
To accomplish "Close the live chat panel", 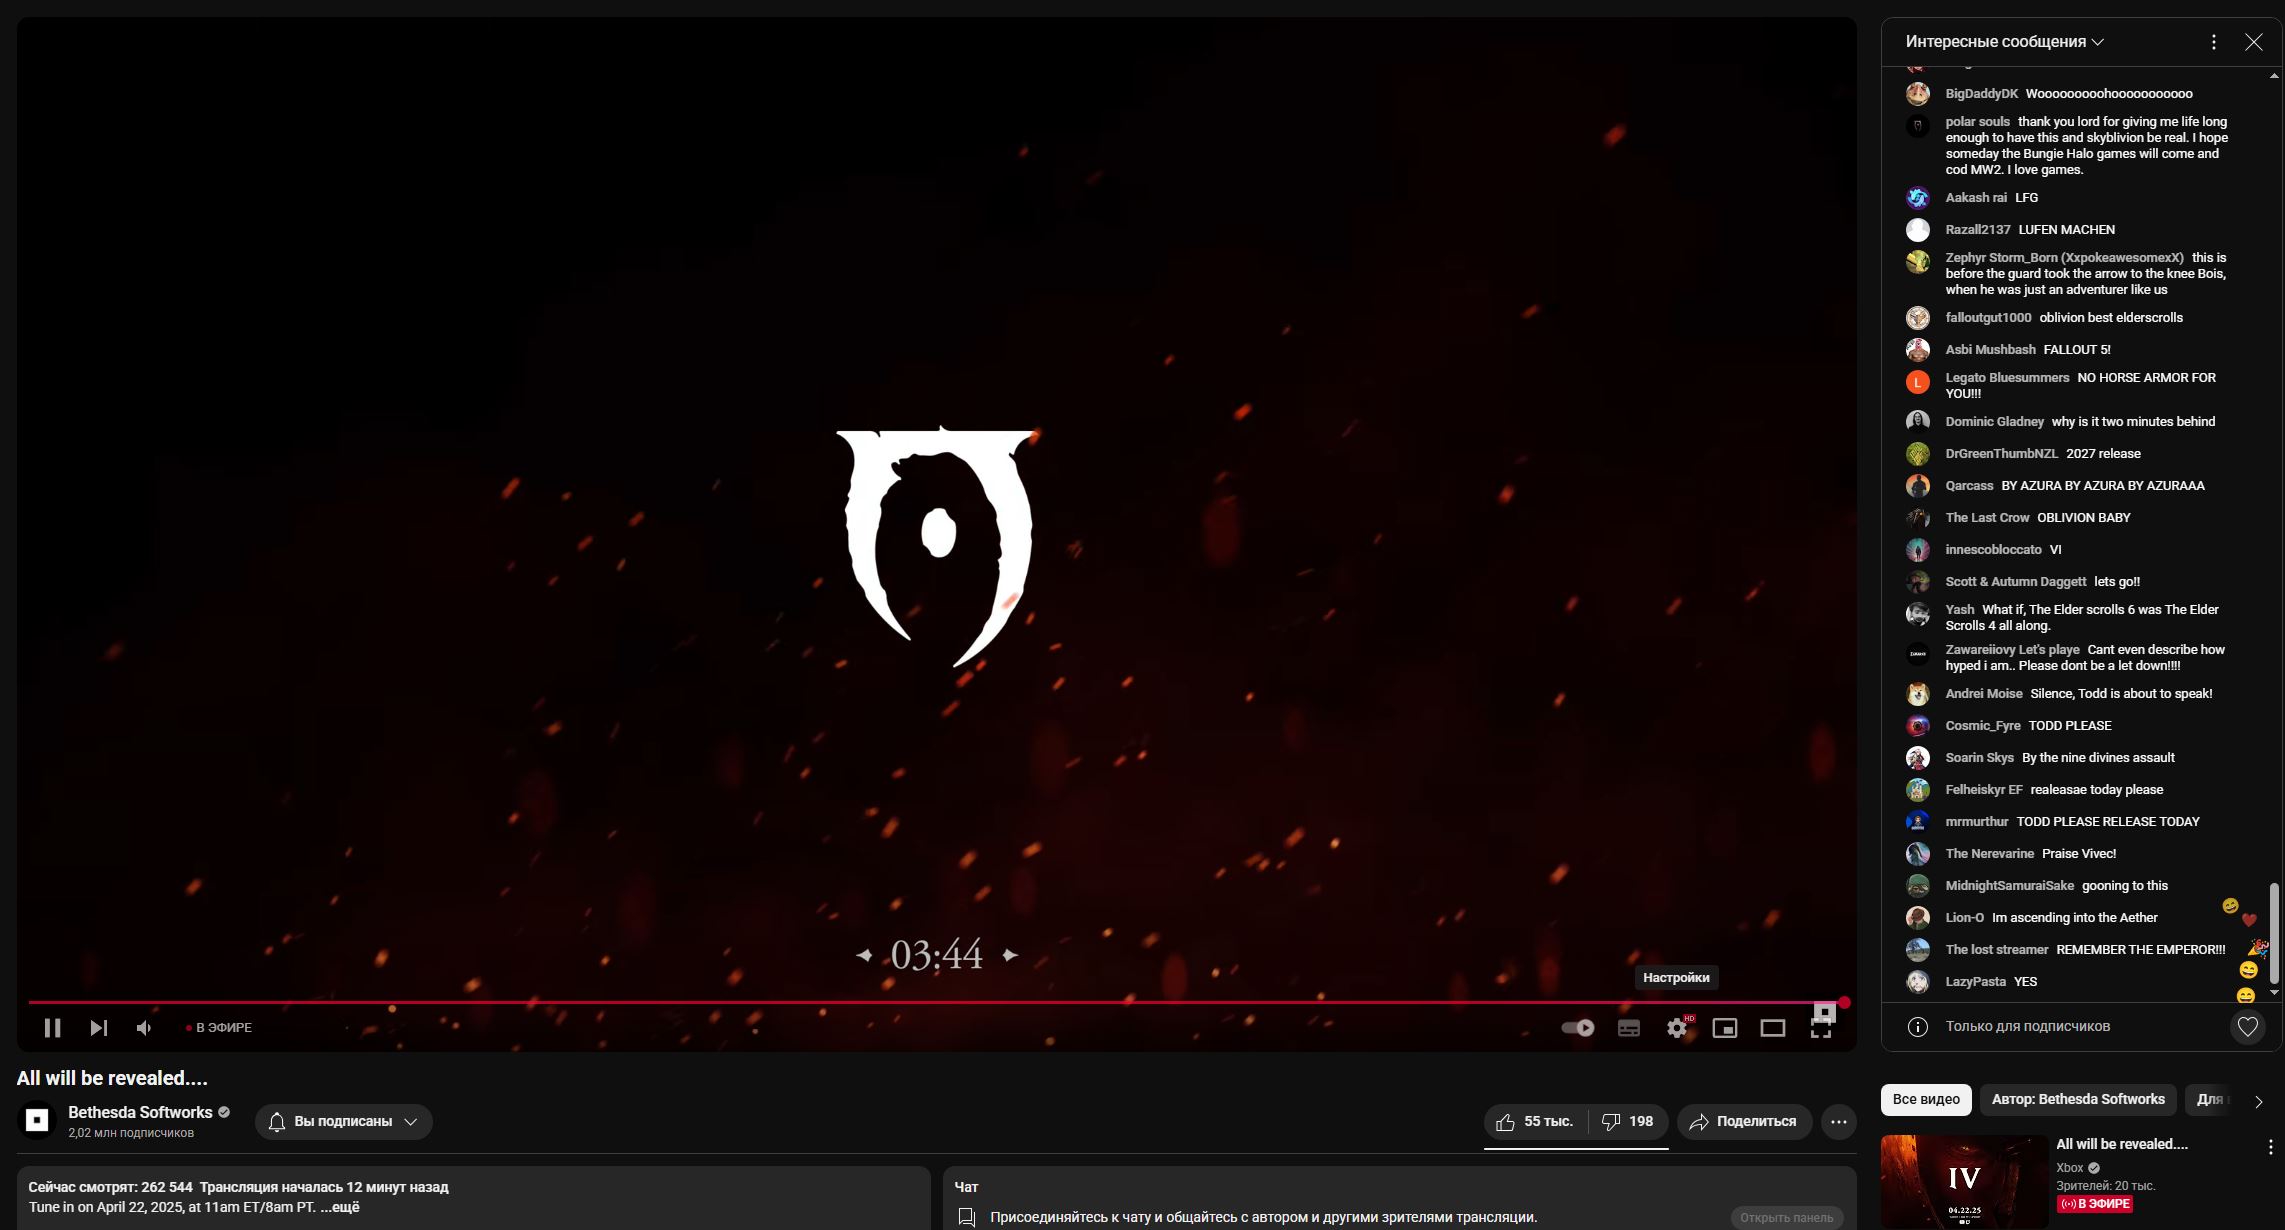I will (x=2253, y=42).
